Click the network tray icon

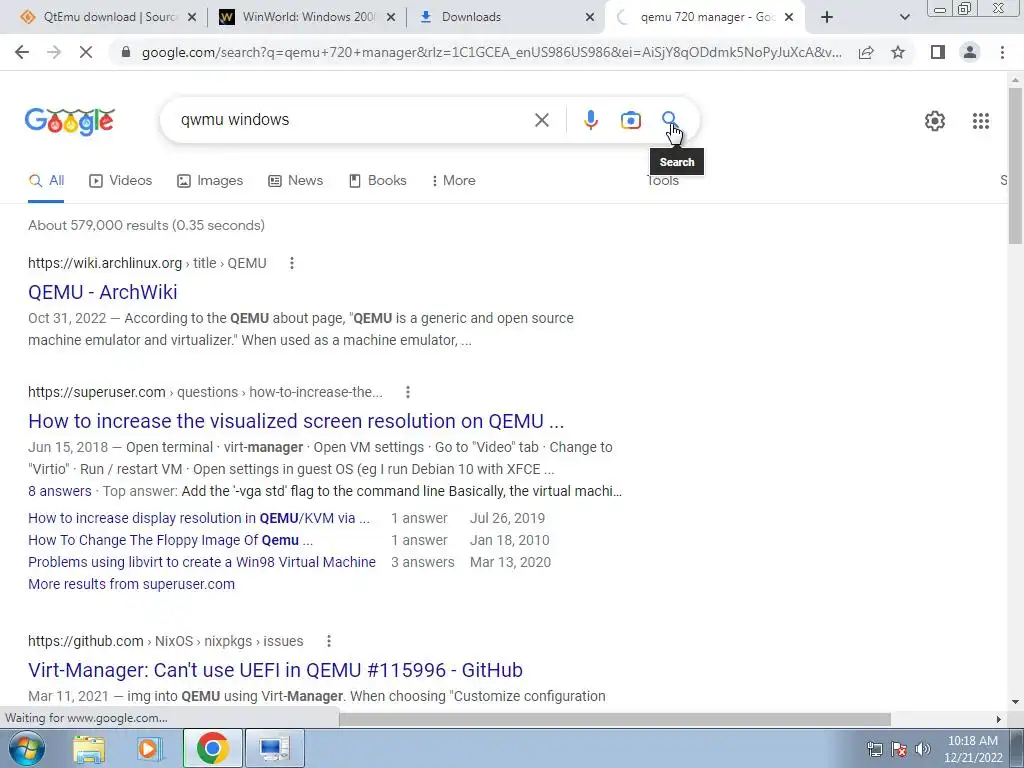(x=874, y=749)
